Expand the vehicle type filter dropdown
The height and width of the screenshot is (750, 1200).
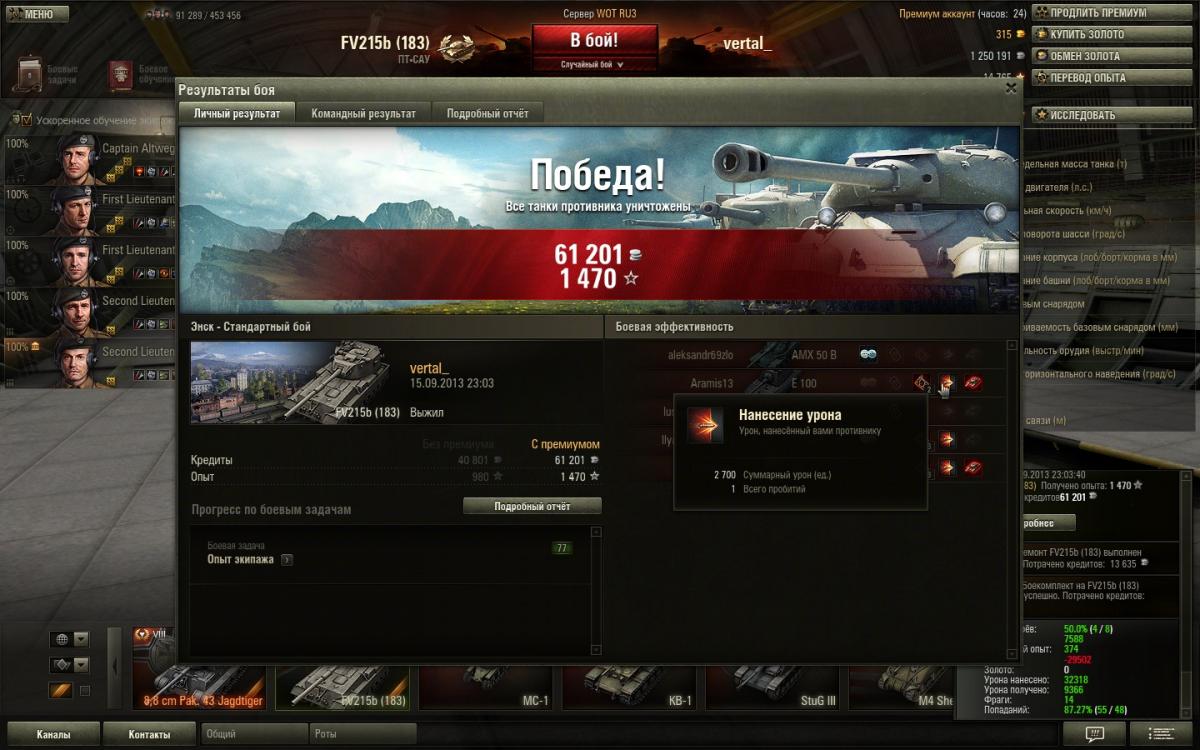click(x=82, y=665)
